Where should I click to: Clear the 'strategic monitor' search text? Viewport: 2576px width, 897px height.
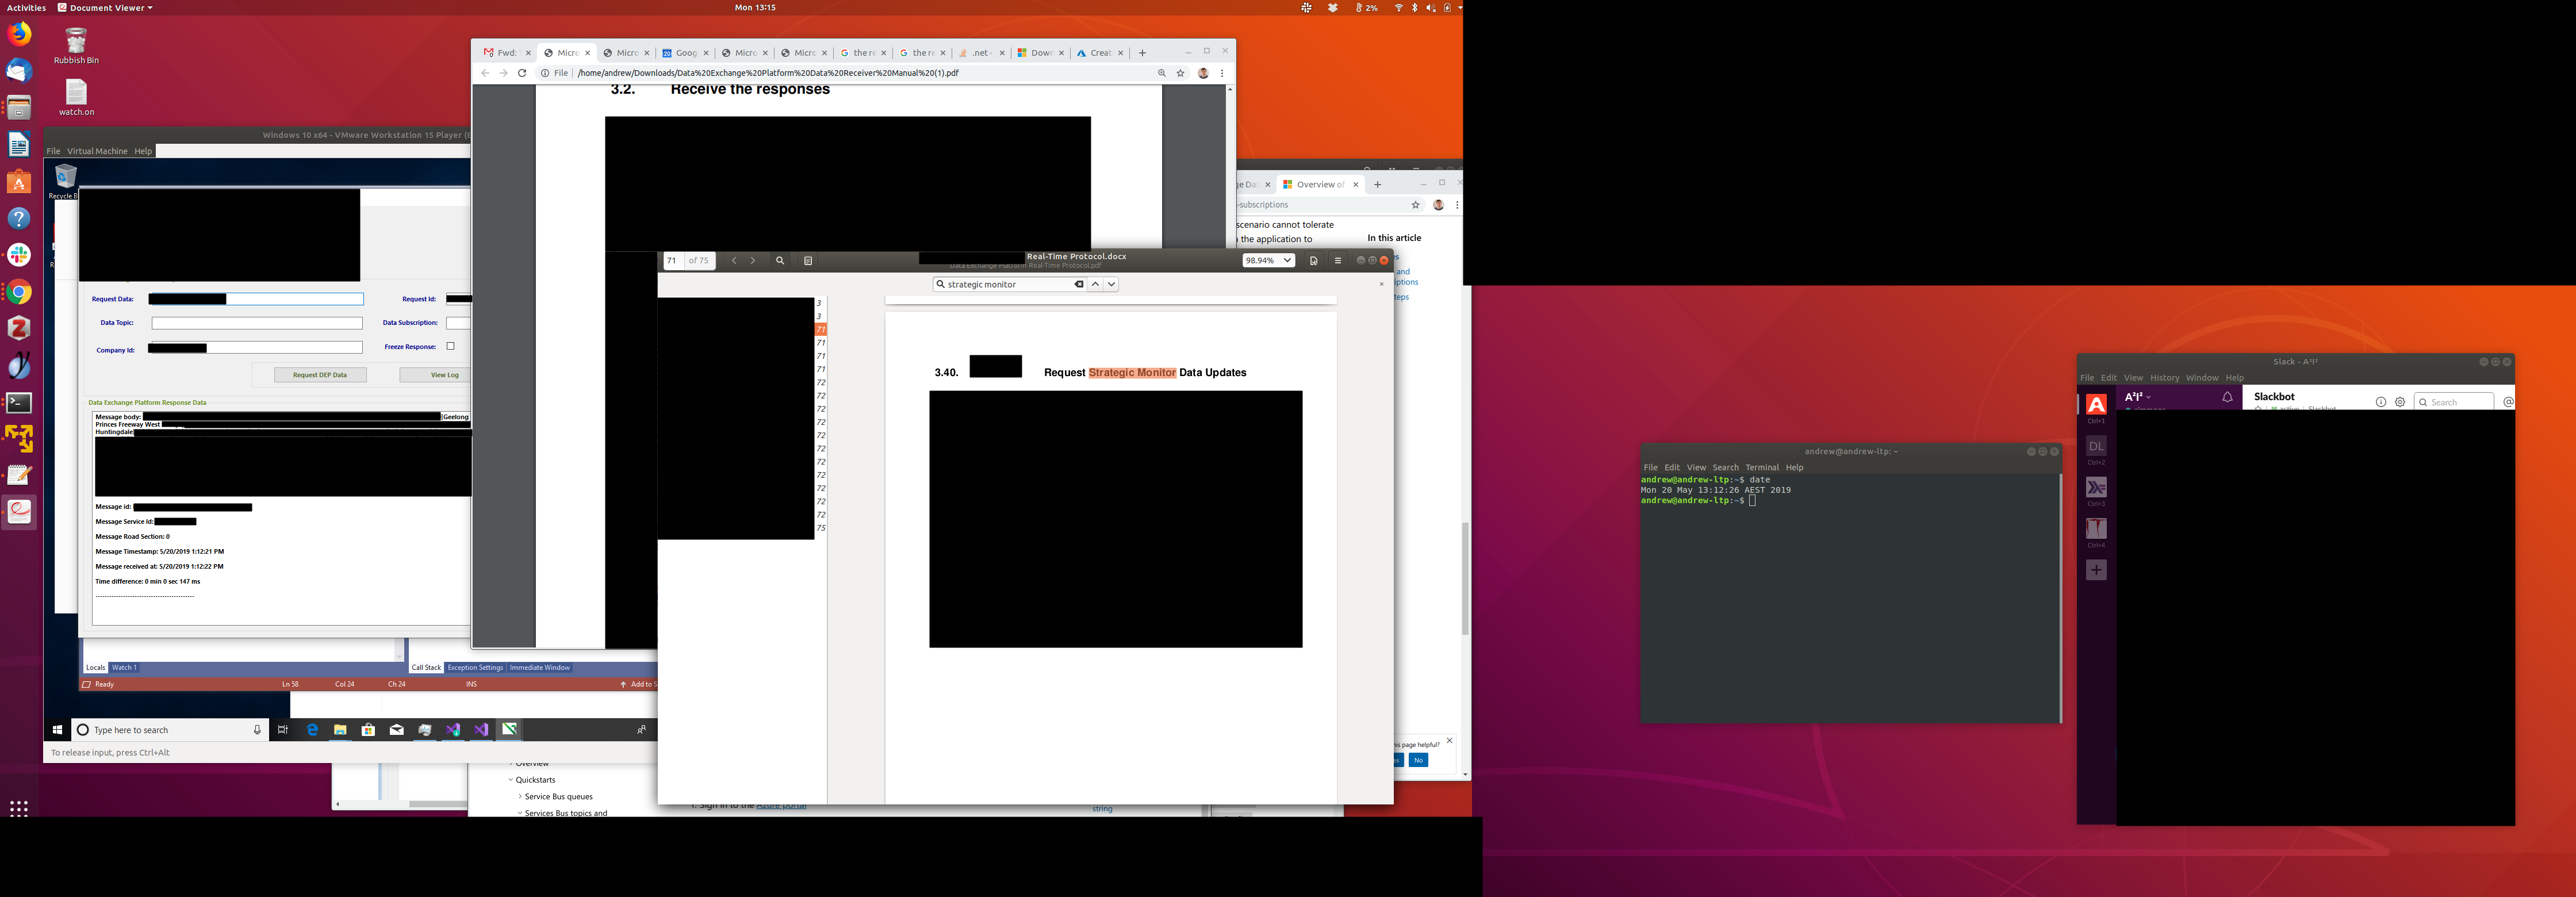1079,285
